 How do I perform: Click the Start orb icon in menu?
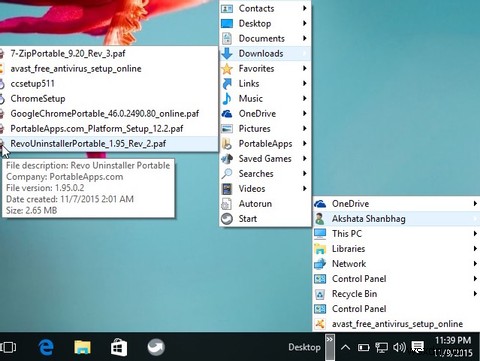227,219
